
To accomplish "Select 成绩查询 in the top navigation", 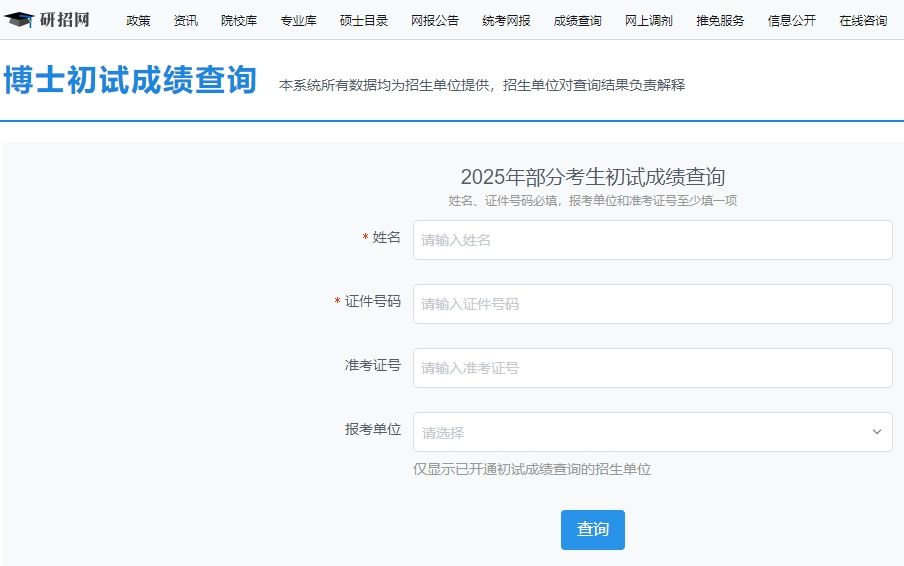I will tap(578, 21).
